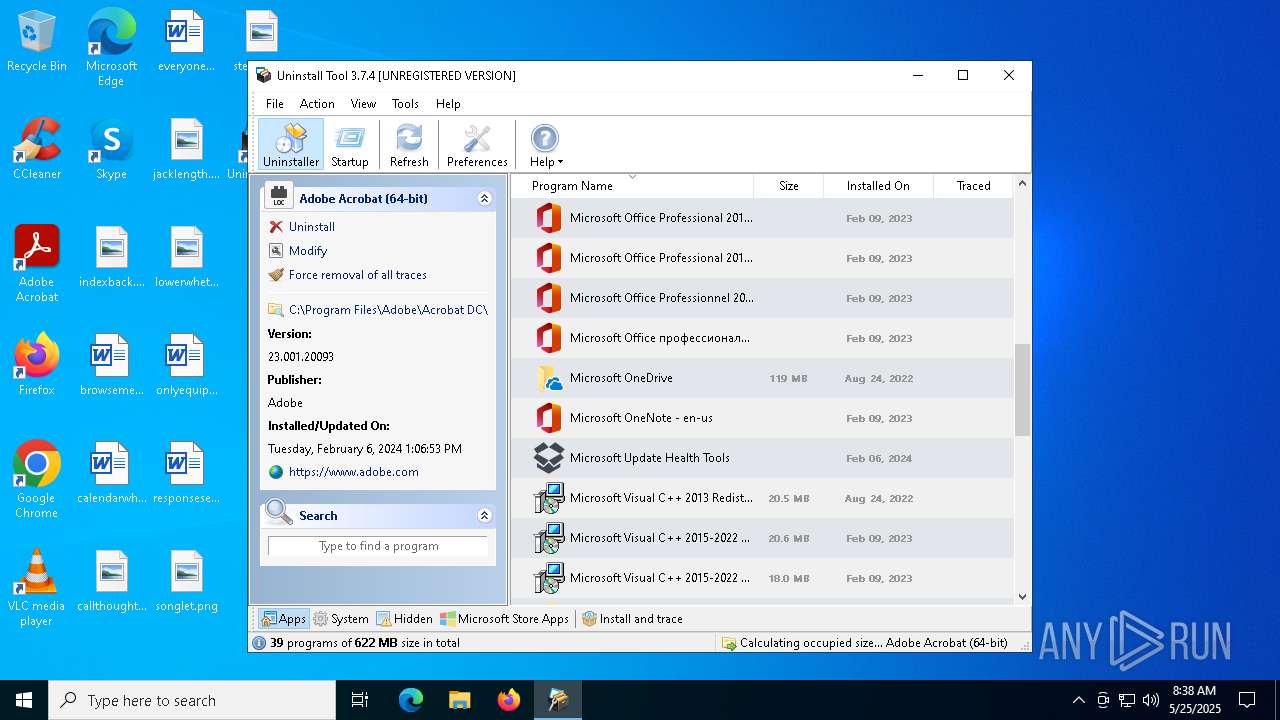The height and width of the screenshot is (720, 1280).
Task: Switch to the Hidden tab
Action: tap(404, 619)
